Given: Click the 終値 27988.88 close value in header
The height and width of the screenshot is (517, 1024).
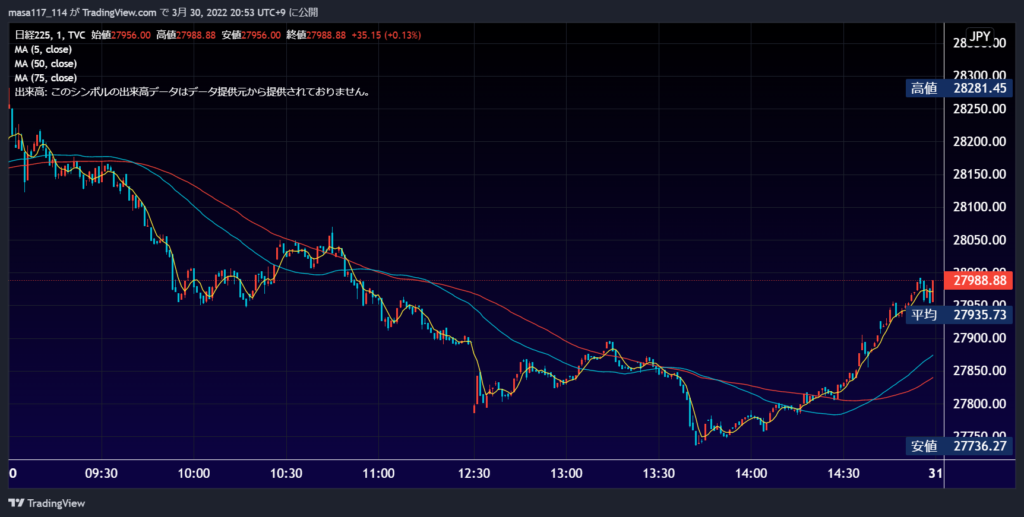Looking at the screenshot, I should tap(316, 35).
